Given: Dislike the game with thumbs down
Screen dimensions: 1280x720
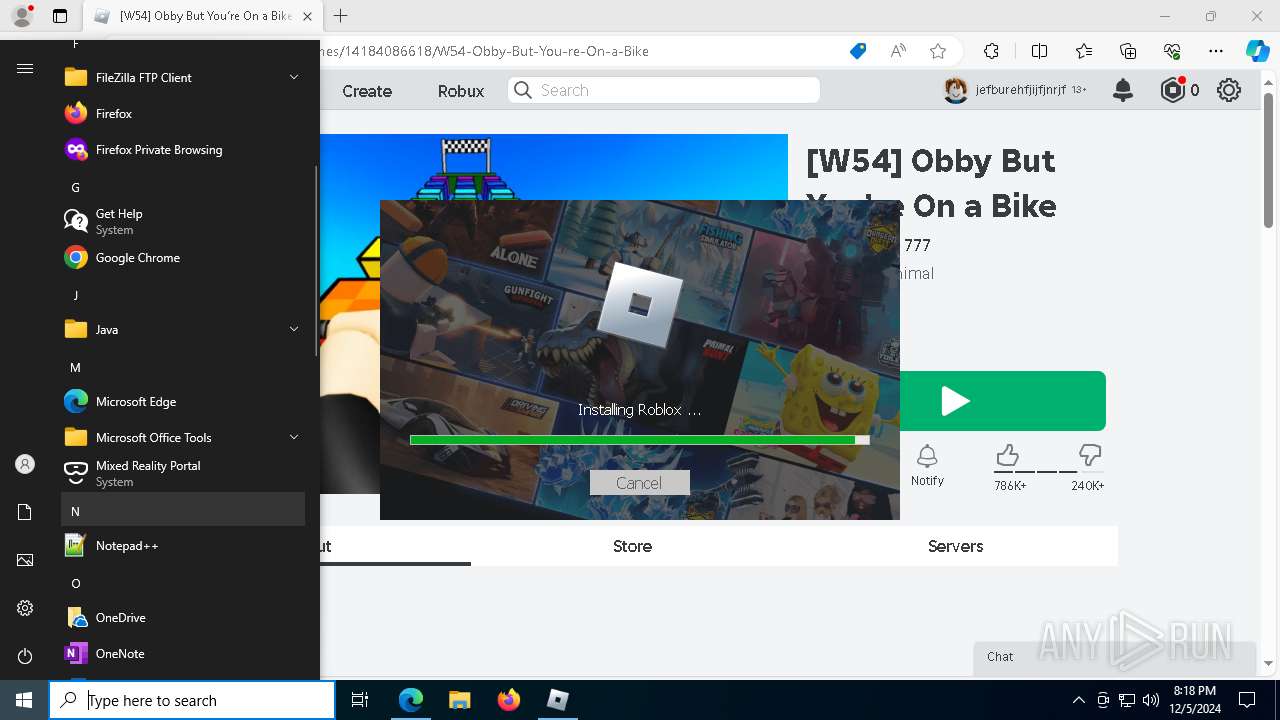Looking at the screenshot, I should (1090, 456).
